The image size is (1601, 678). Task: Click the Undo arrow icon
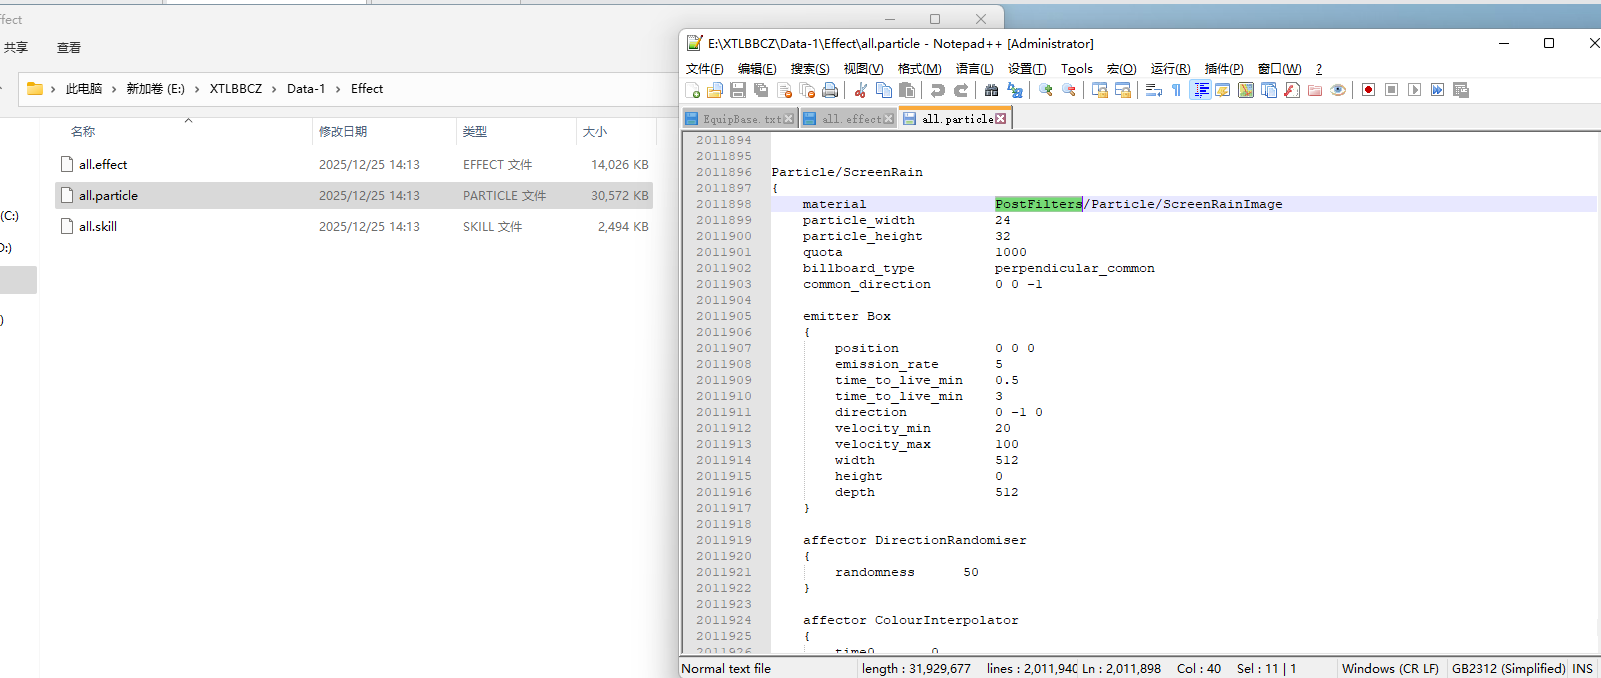pyautogui.click(x=937, y=90)
